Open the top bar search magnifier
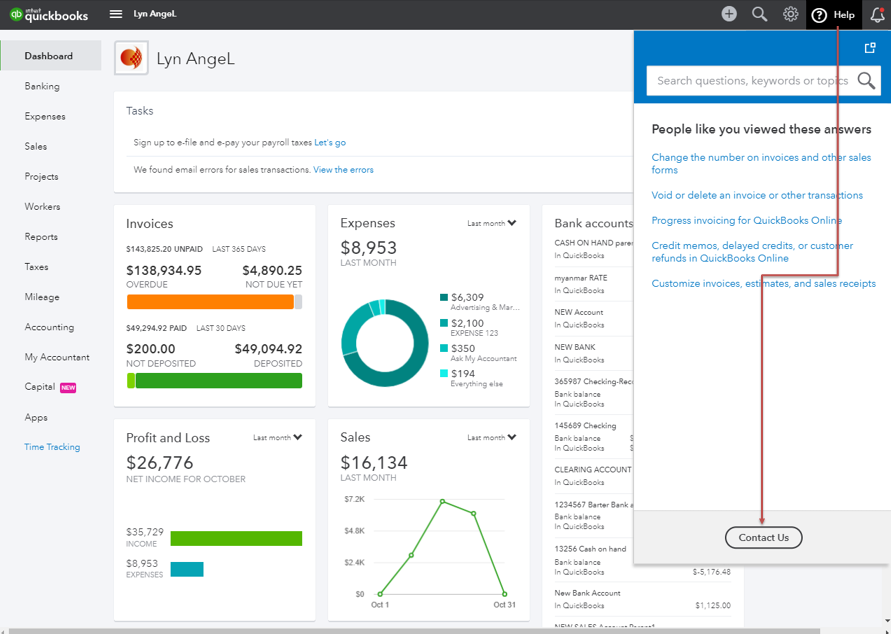This screenshot has width=891, height=634. click(759, 14)
